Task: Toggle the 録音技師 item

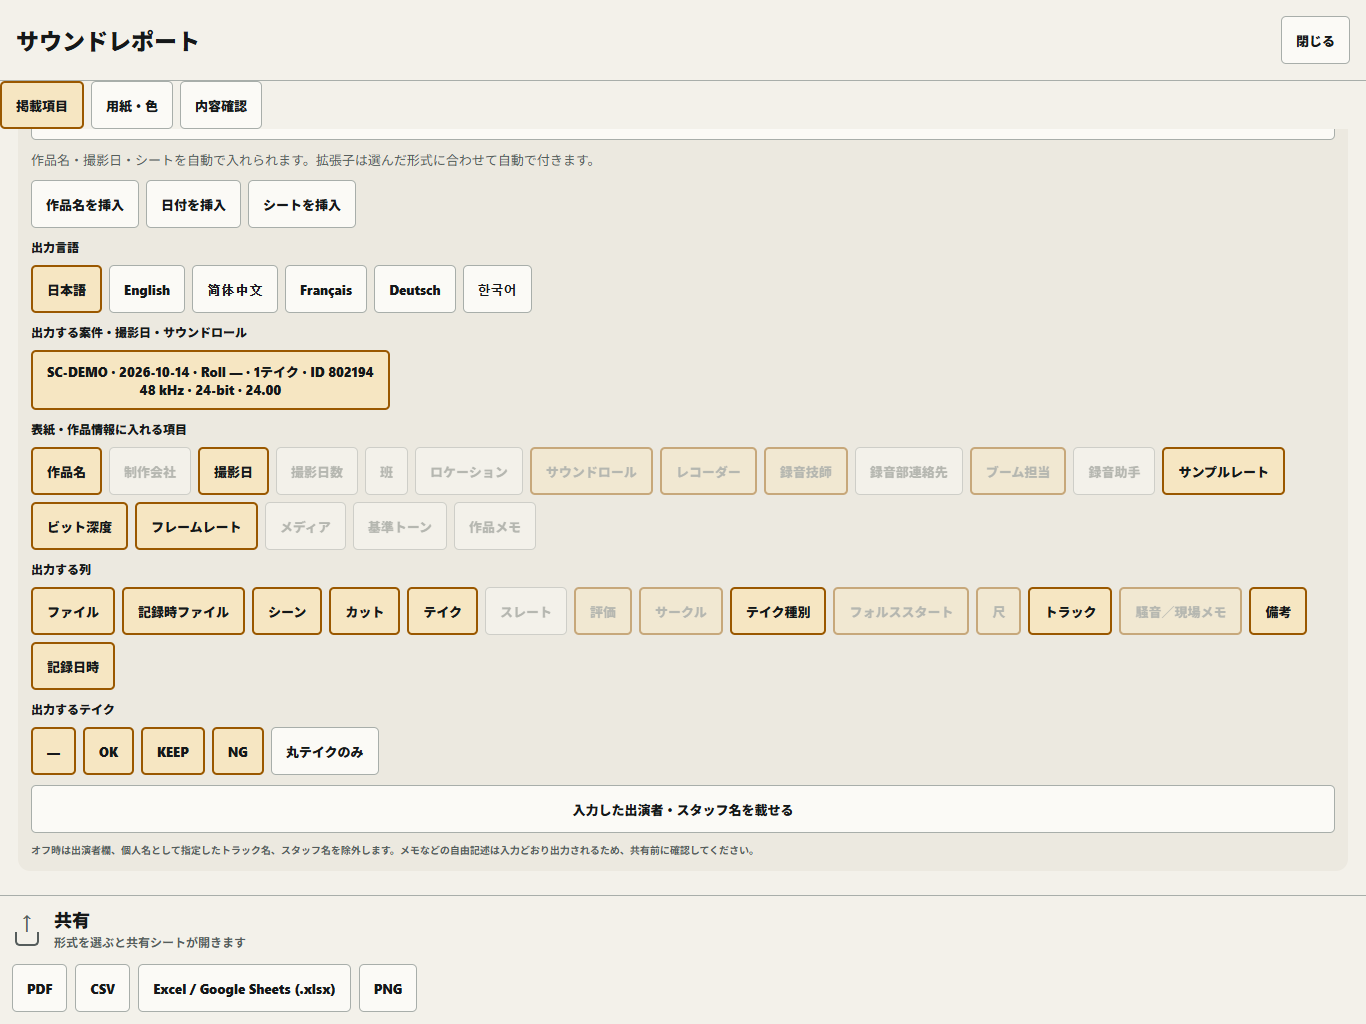Action: (x=806, y=471)
